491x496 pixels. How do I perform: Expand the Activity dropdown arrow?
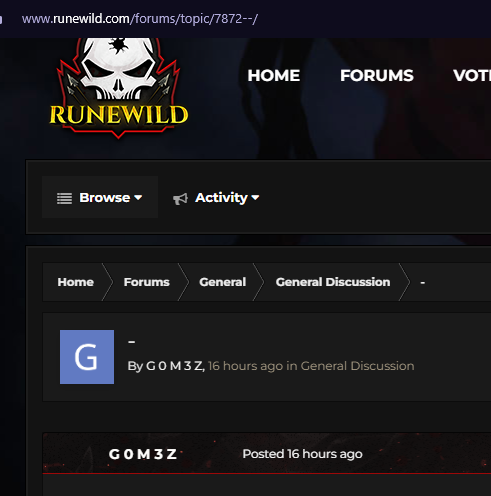(x=255, y=198)
